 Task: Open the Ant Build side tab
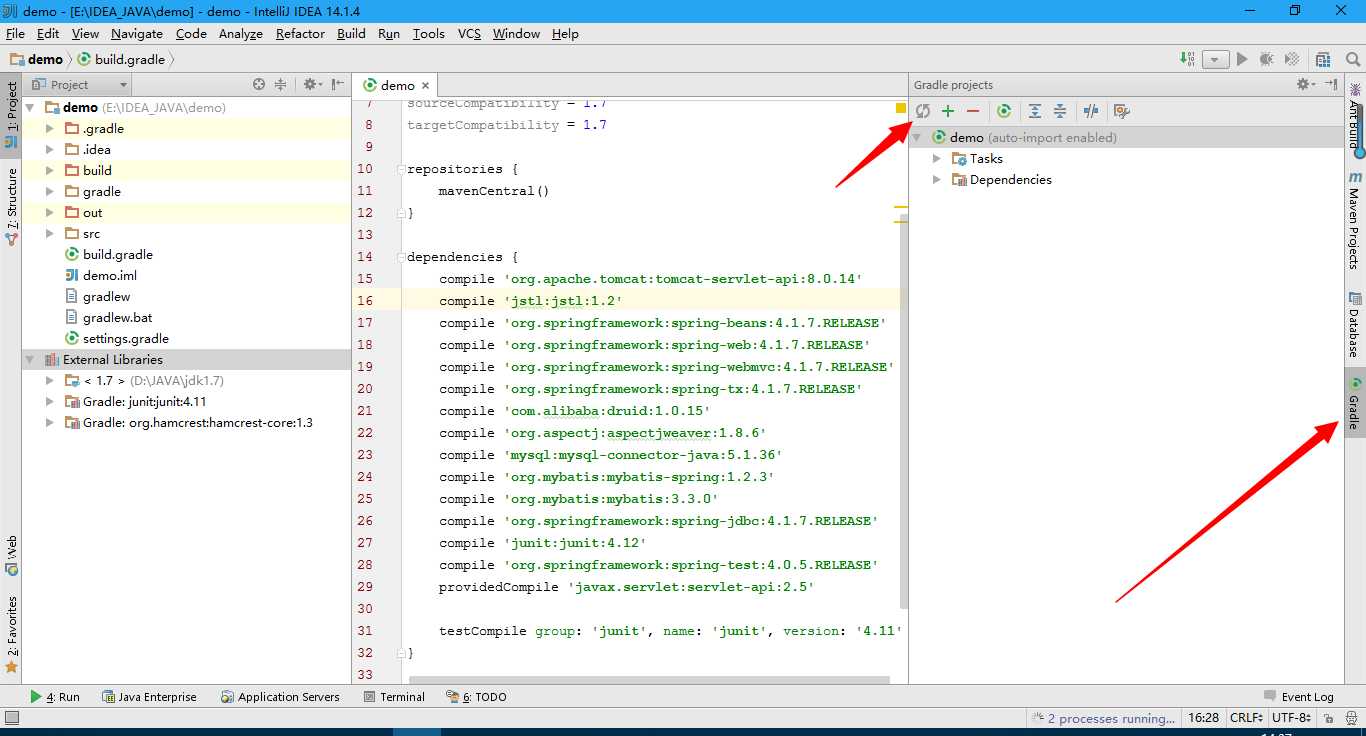click(1355, 115)
